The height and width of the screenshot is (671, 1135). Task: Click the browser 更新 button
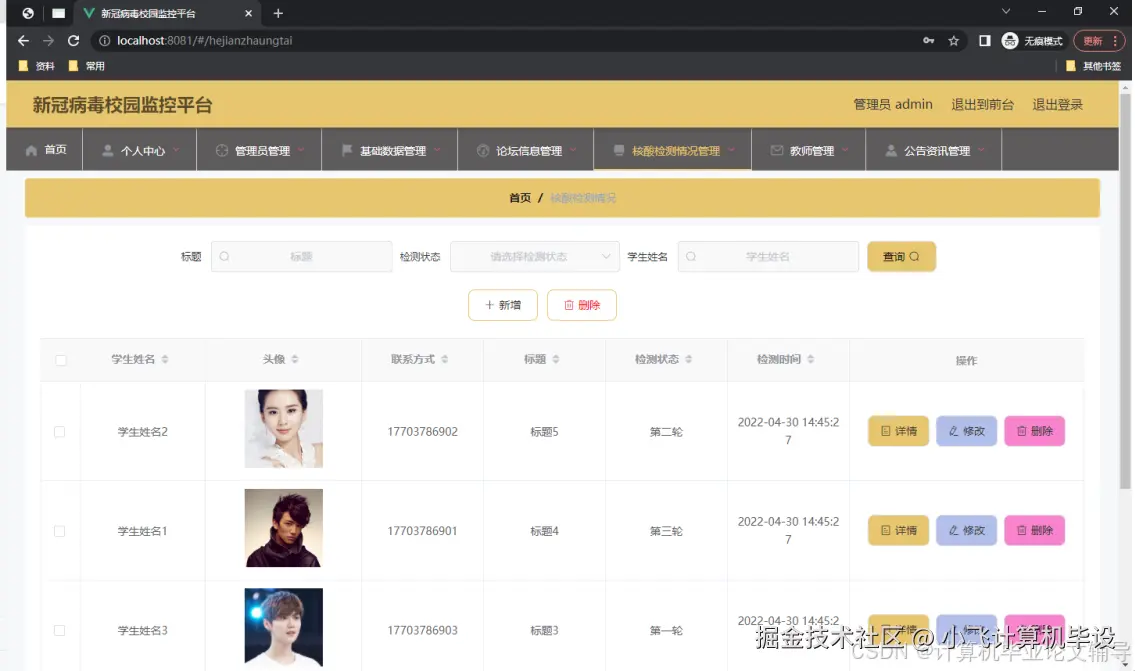pos(1099,41)
